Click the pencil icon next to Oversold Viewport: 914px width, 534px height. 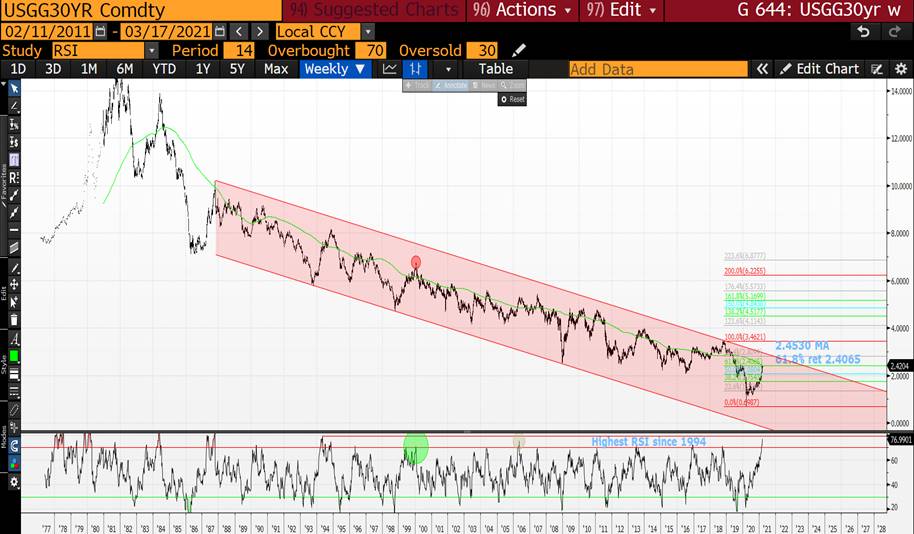pos(517,50)
